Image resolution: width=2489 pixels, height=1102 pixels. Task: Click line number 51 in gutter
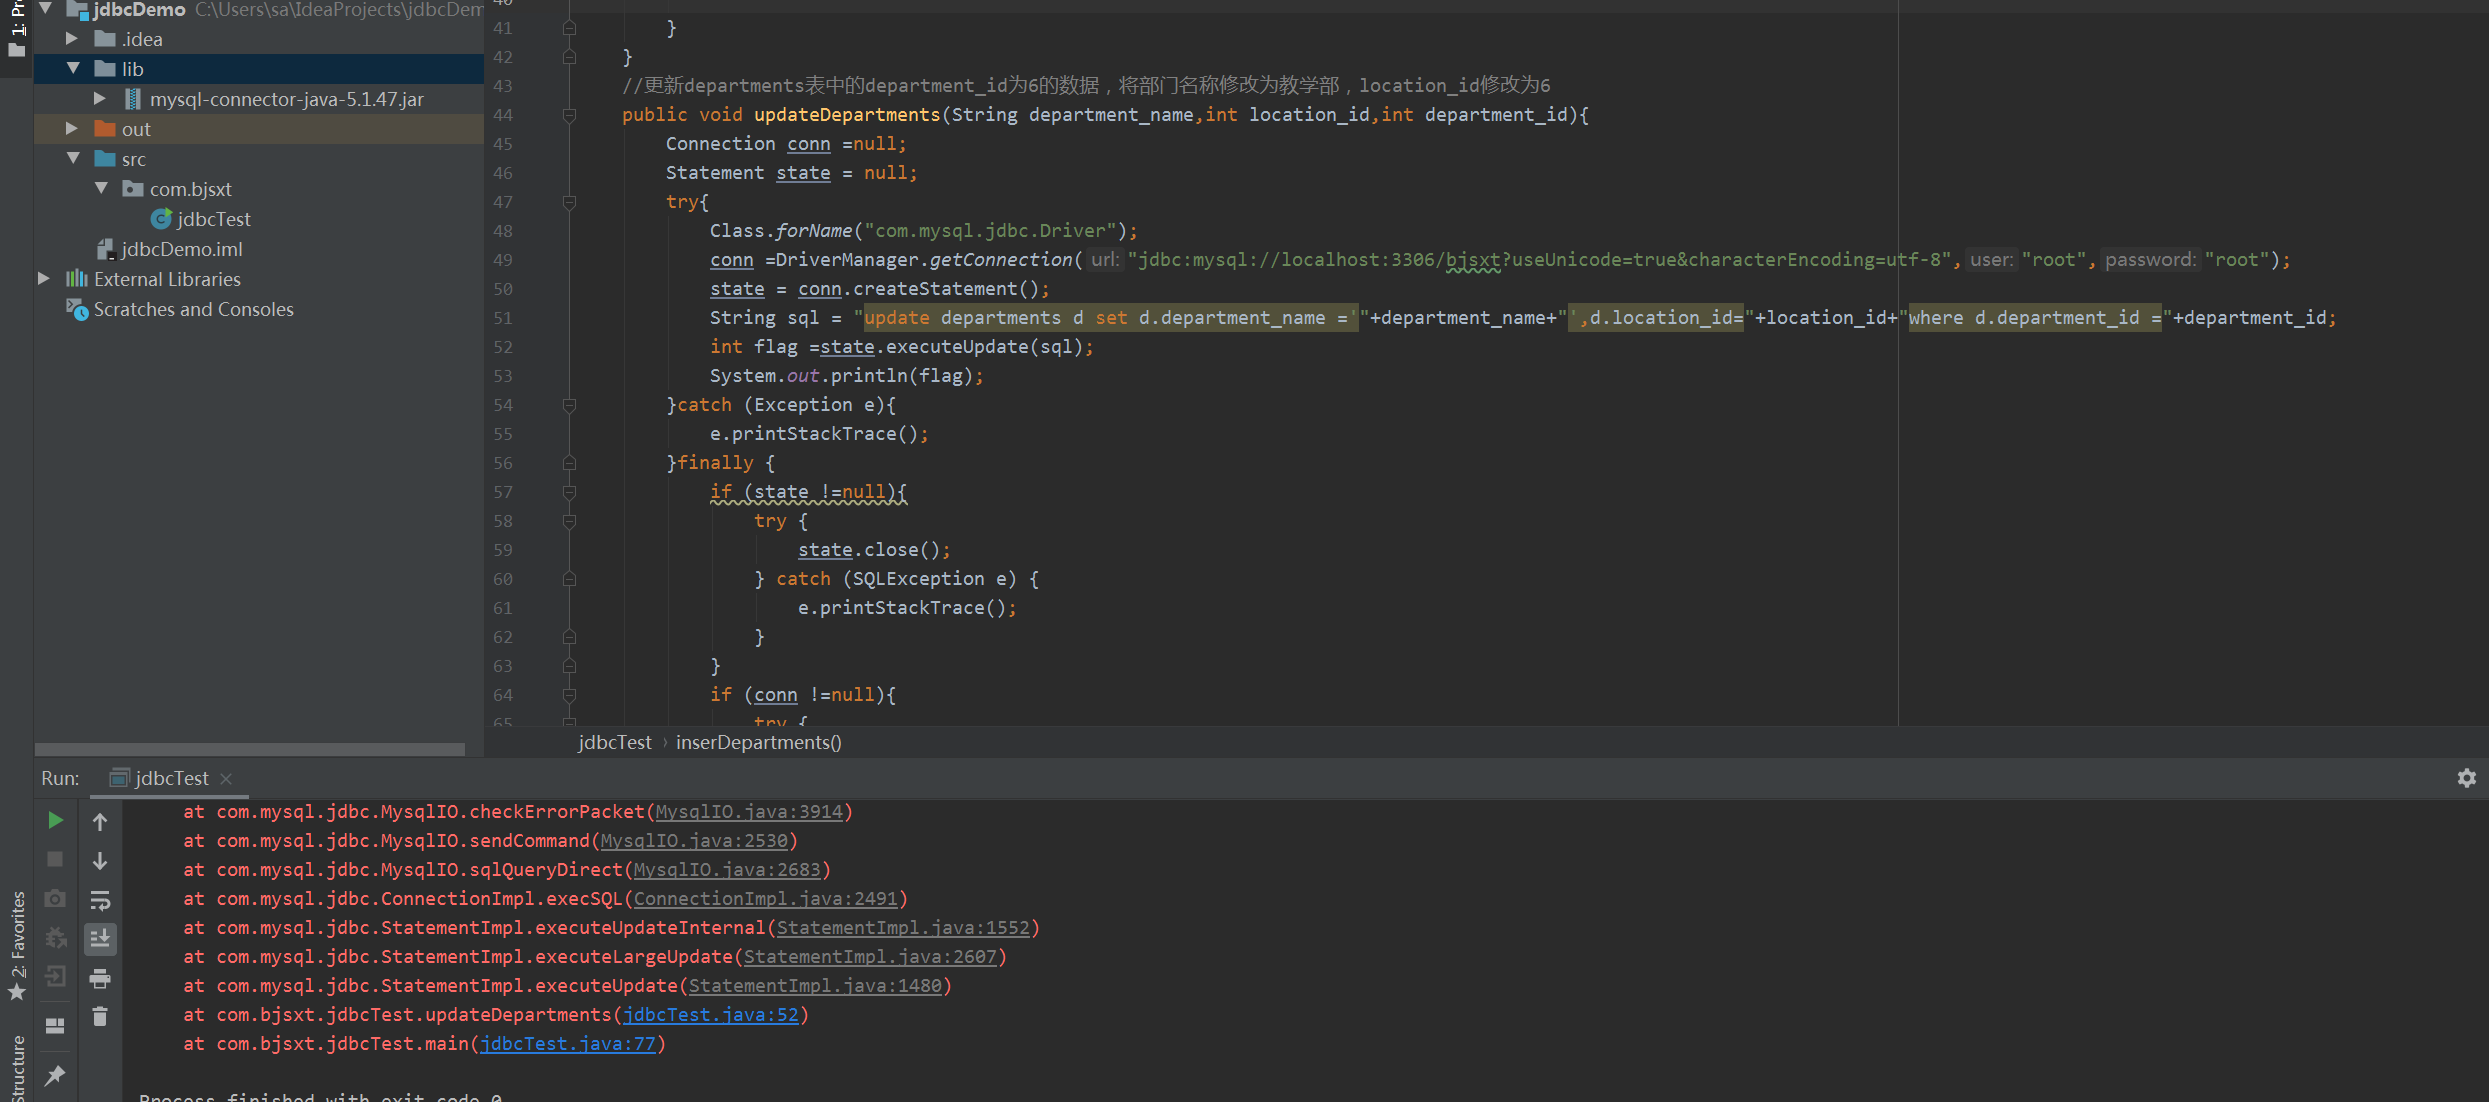click(x=502, y=318)
